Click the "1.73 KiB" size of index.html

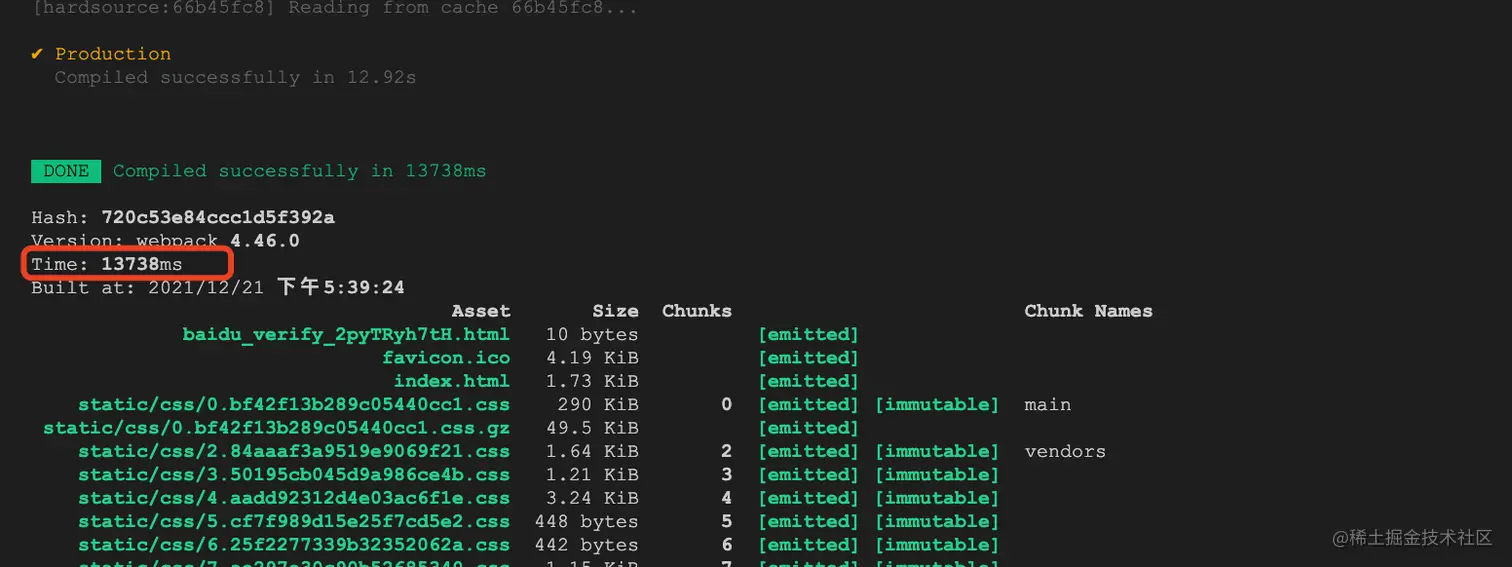pyautogui.click(x=592, y=381)
